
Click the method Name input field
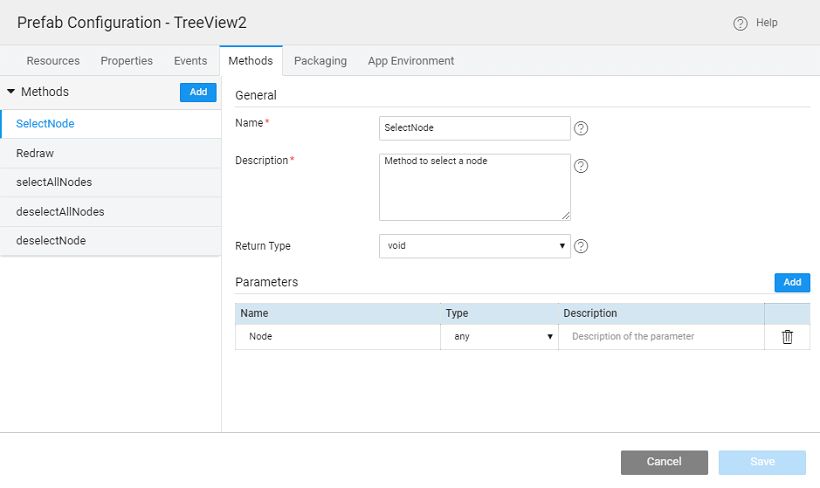[474, 128]
